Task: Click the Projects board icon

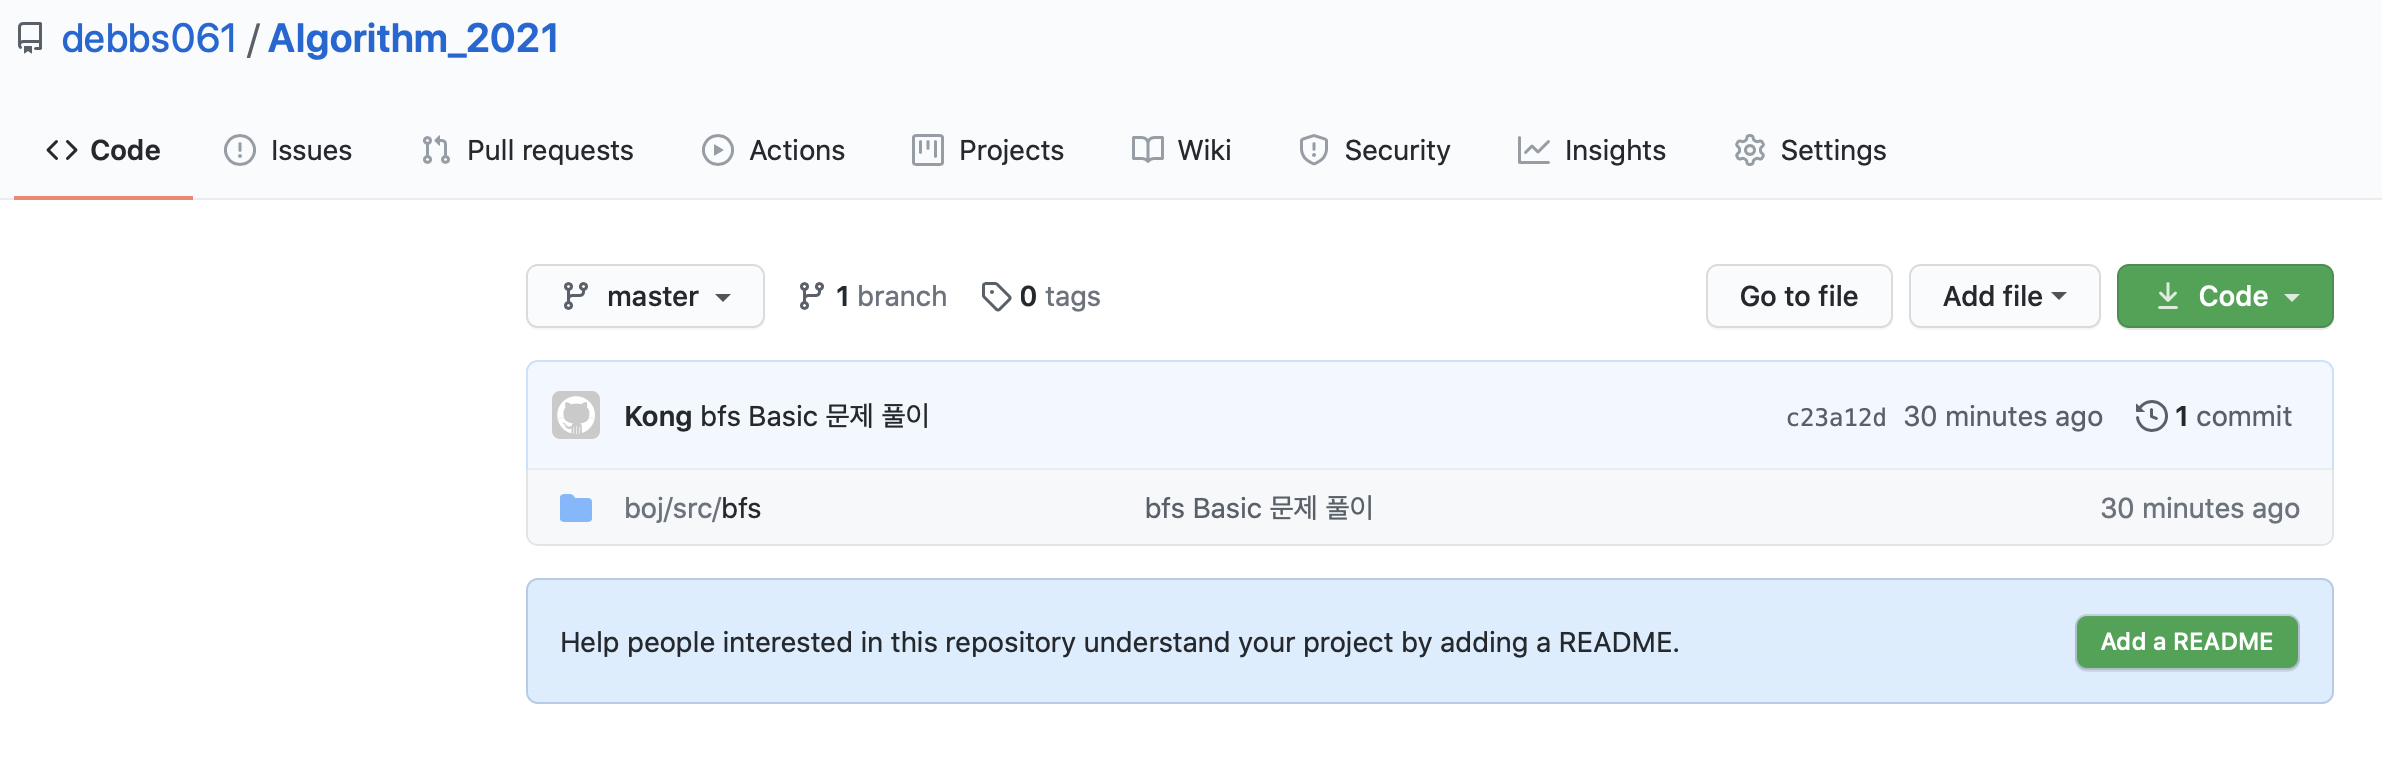Action: pyautogui.click(x=928, y=150)
